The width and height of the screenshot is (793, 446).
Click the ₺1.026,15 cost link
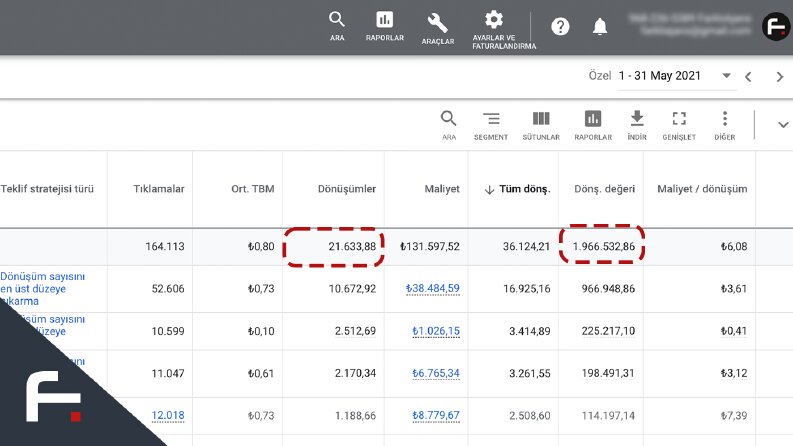[x=435, y=331]
